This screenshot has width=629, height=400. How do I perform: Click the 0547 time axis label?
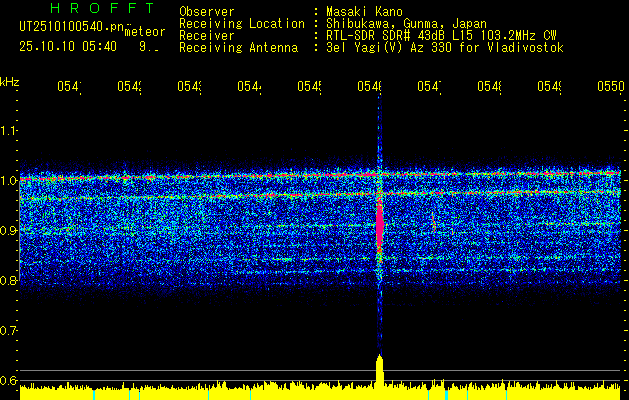click(x=429, y=86)
